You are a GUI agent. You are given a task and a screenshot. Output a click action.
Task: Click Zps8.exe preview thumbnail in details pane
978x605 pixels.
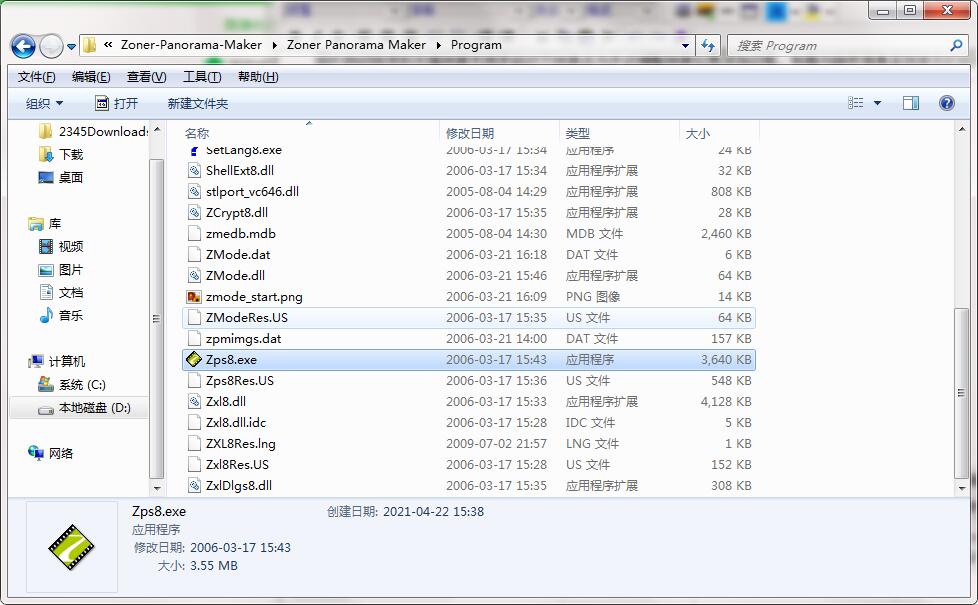tap(72, 547)
